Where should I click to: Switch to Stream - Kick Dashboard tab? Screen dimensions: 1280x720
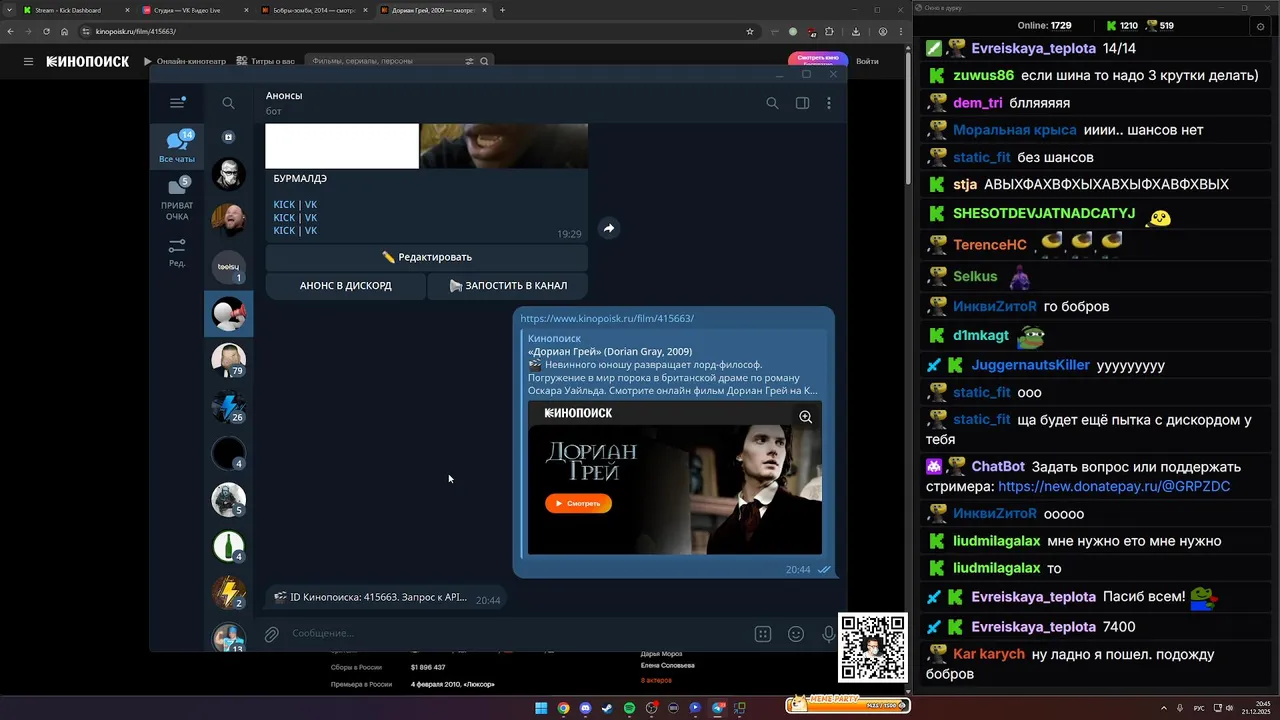coord(74,10)
